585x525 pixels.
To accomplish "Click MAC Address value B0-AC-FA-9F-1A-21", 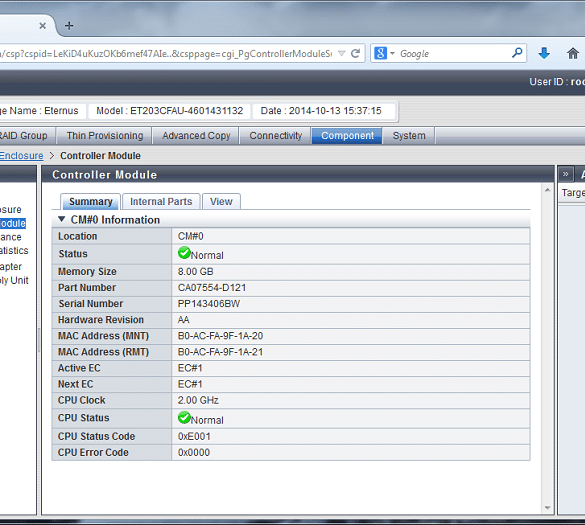I will [x=220, y=352].
